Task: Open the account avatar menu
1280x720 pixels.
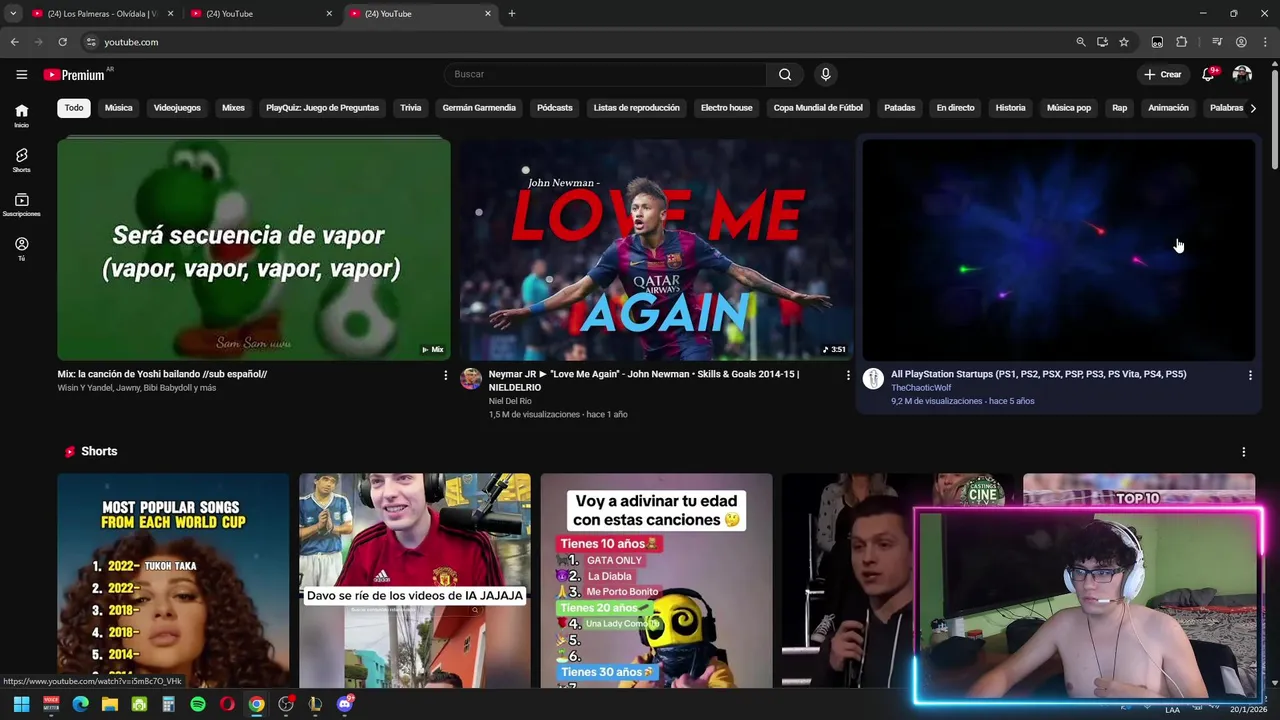Action: 1242,74
